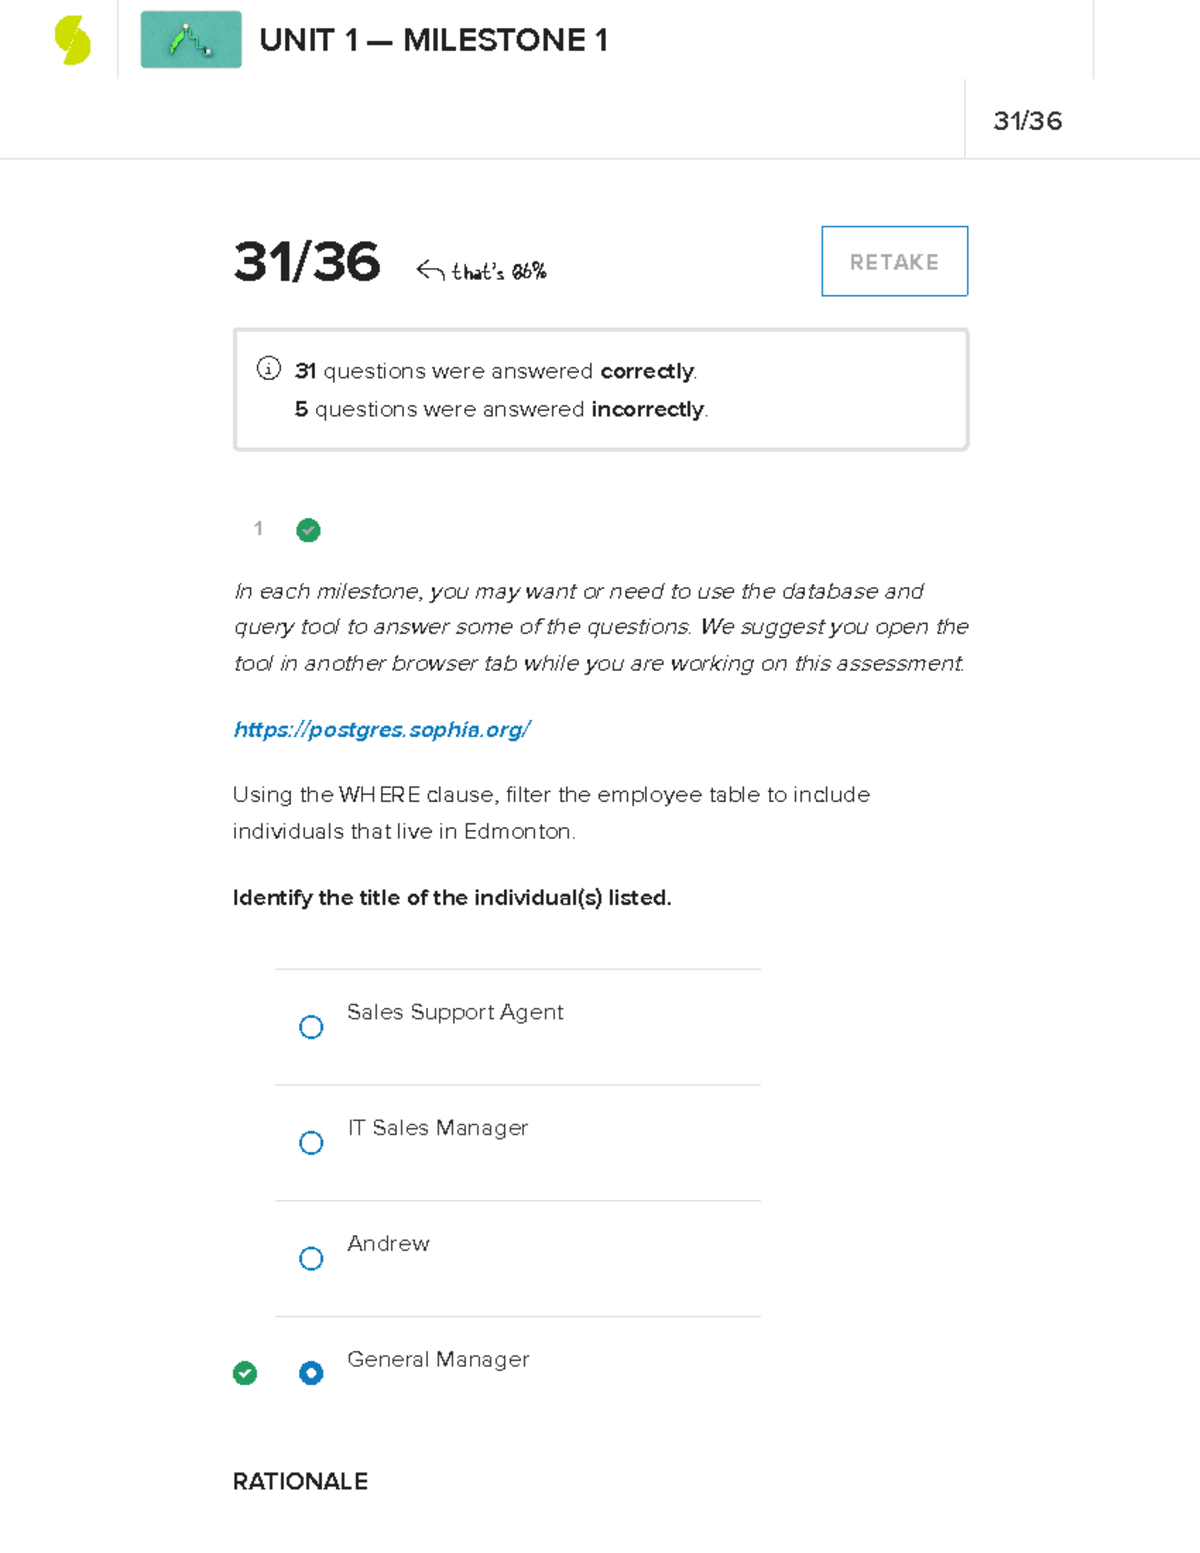This screenshot has width=1200, height=1553.
Task: Click the large 31/36 score heading
Action: [306, 262]
